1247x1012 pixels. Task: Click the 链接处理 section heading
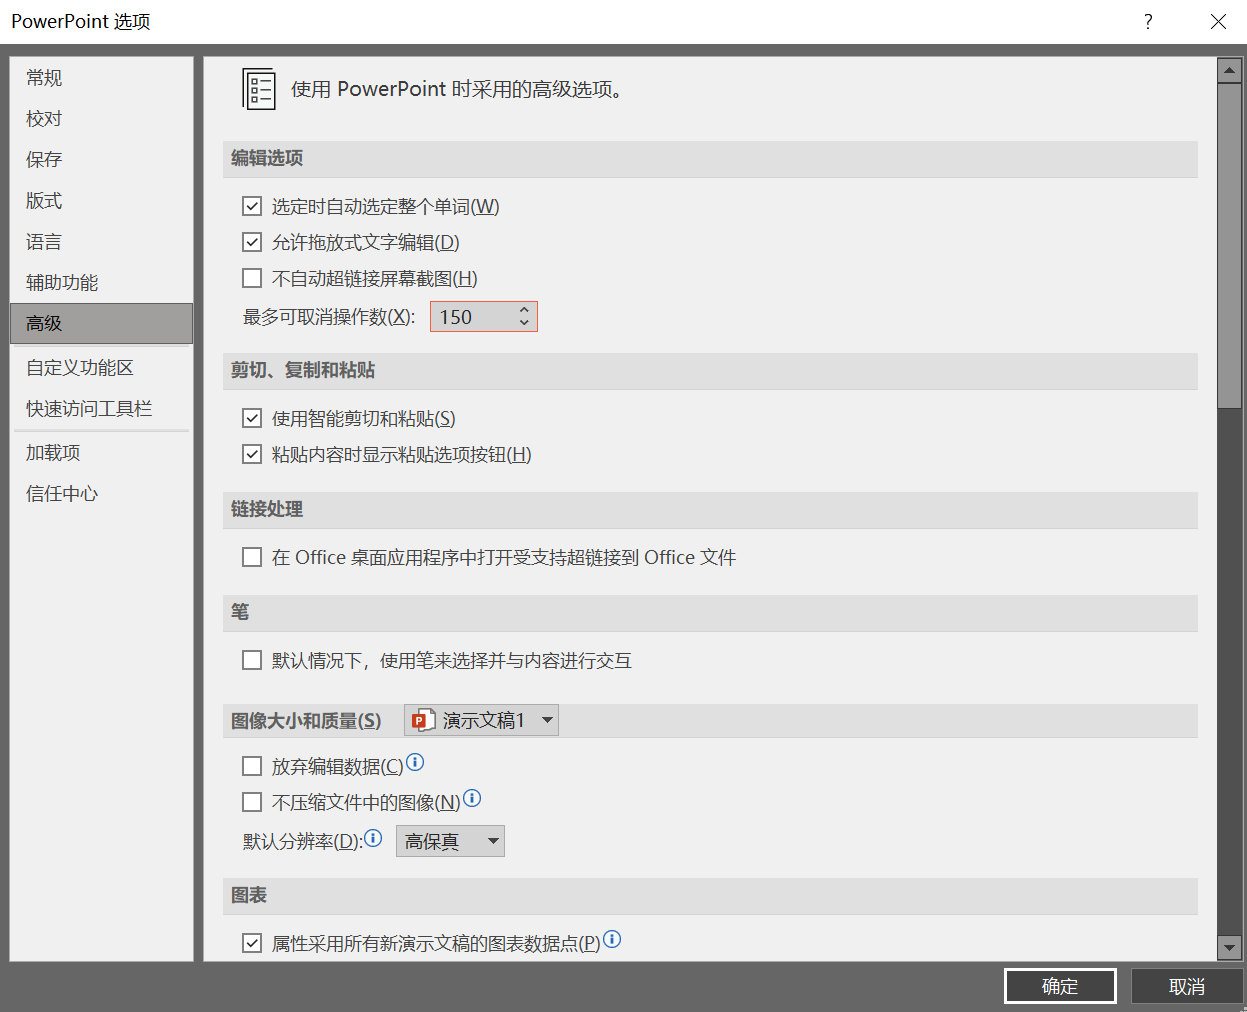[x=267, y=509]
